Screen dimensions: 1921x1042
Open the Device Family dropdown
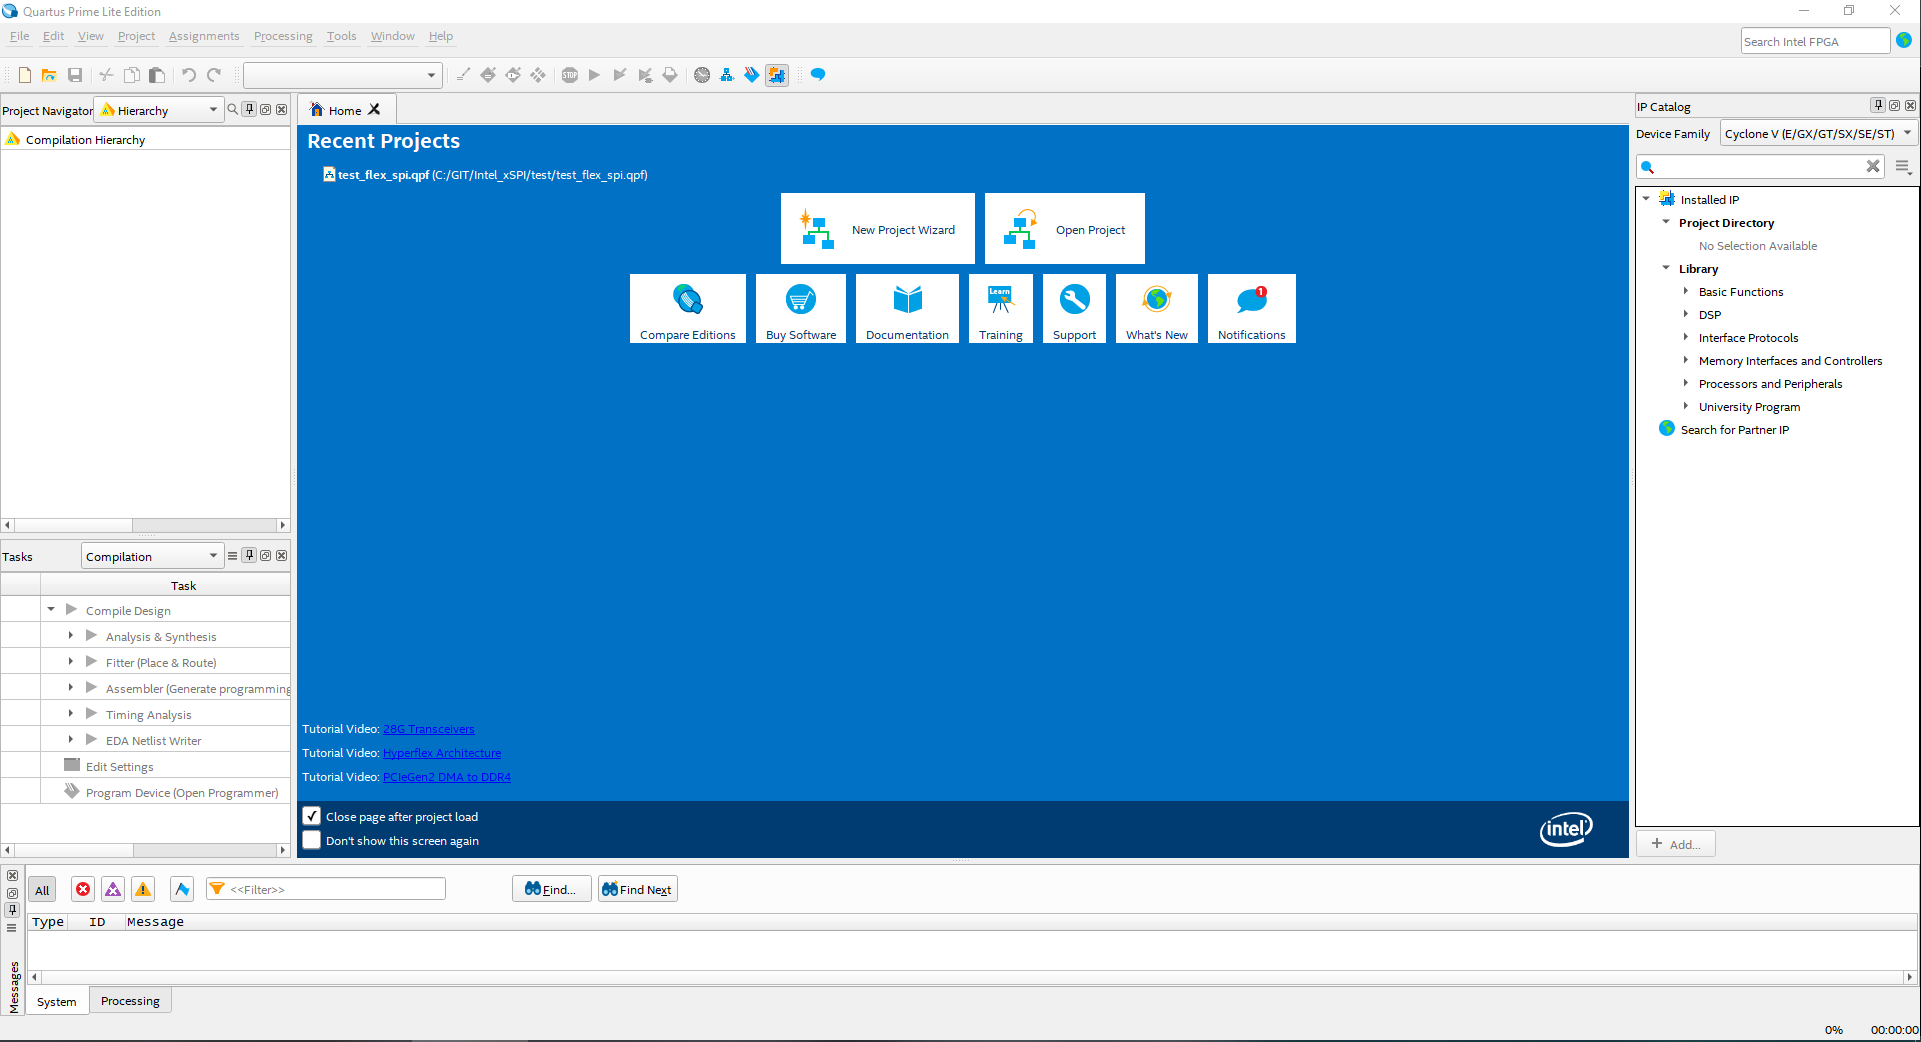point(1819,133)
